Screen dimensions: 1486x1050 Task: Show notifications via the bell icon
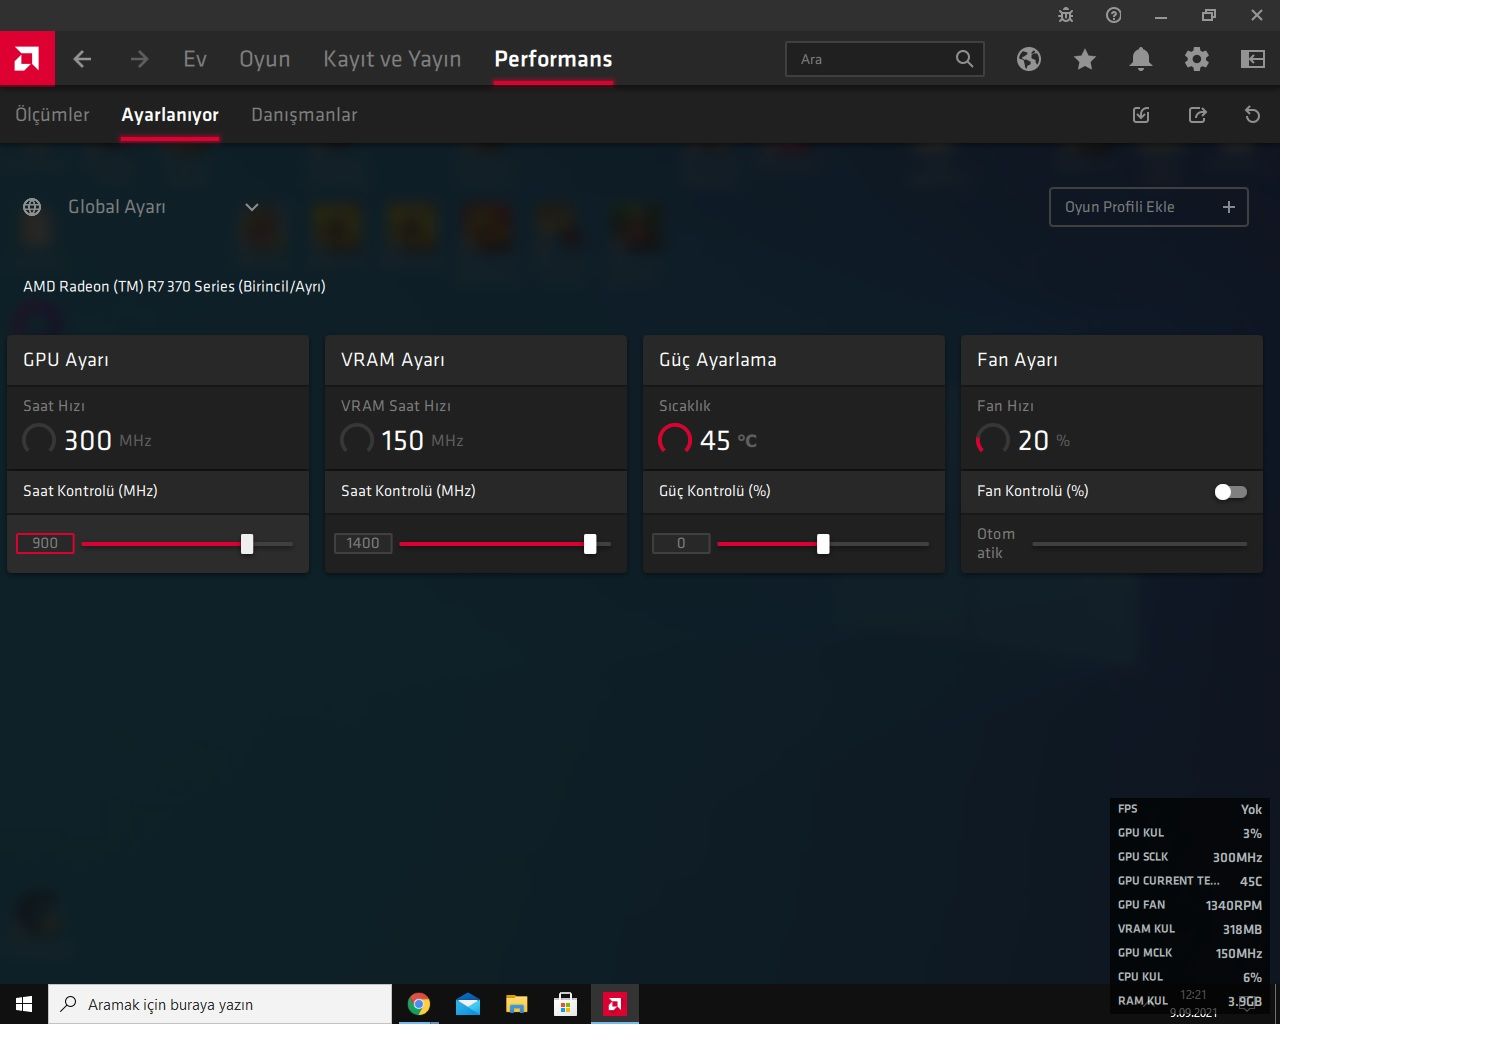[1141, 59]
